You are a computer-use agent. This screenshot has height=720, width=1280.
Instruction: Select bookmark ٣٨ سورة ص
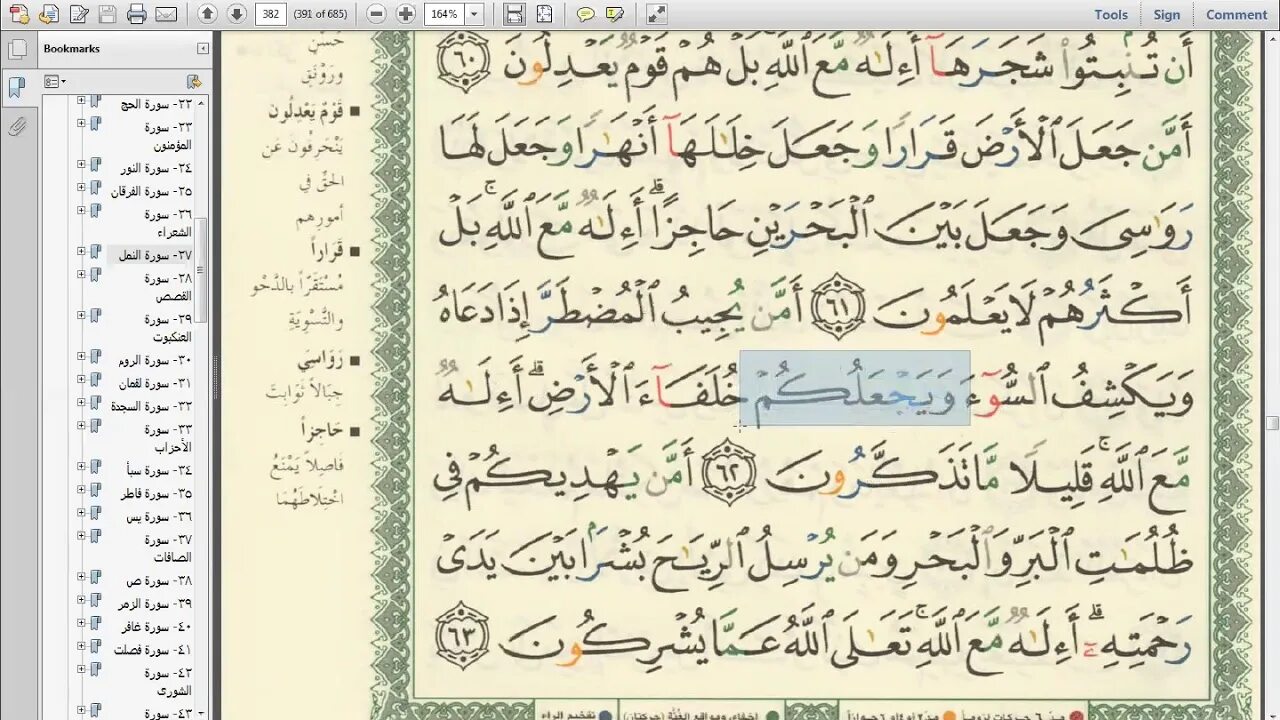tap(160, 581)
